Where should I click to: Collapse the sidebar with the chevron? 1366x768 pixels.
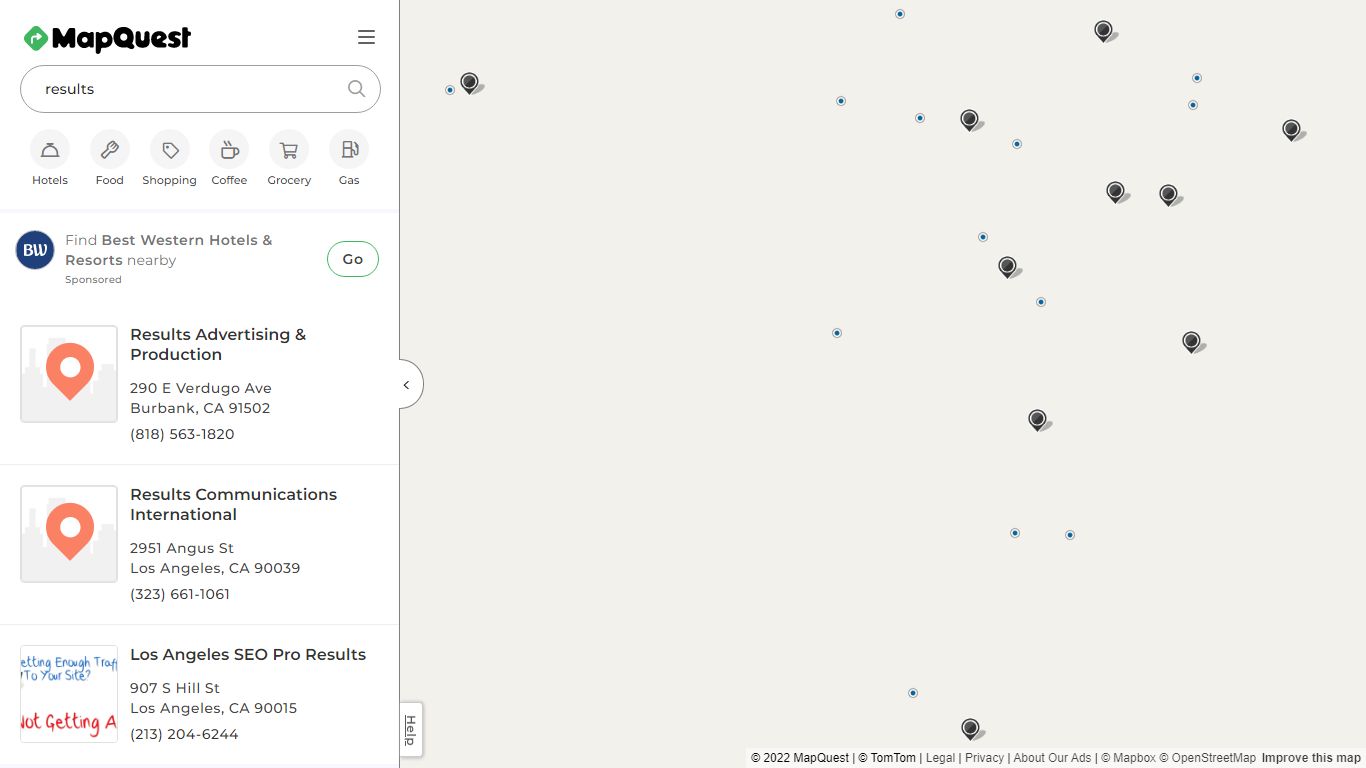tap(407, 385)
